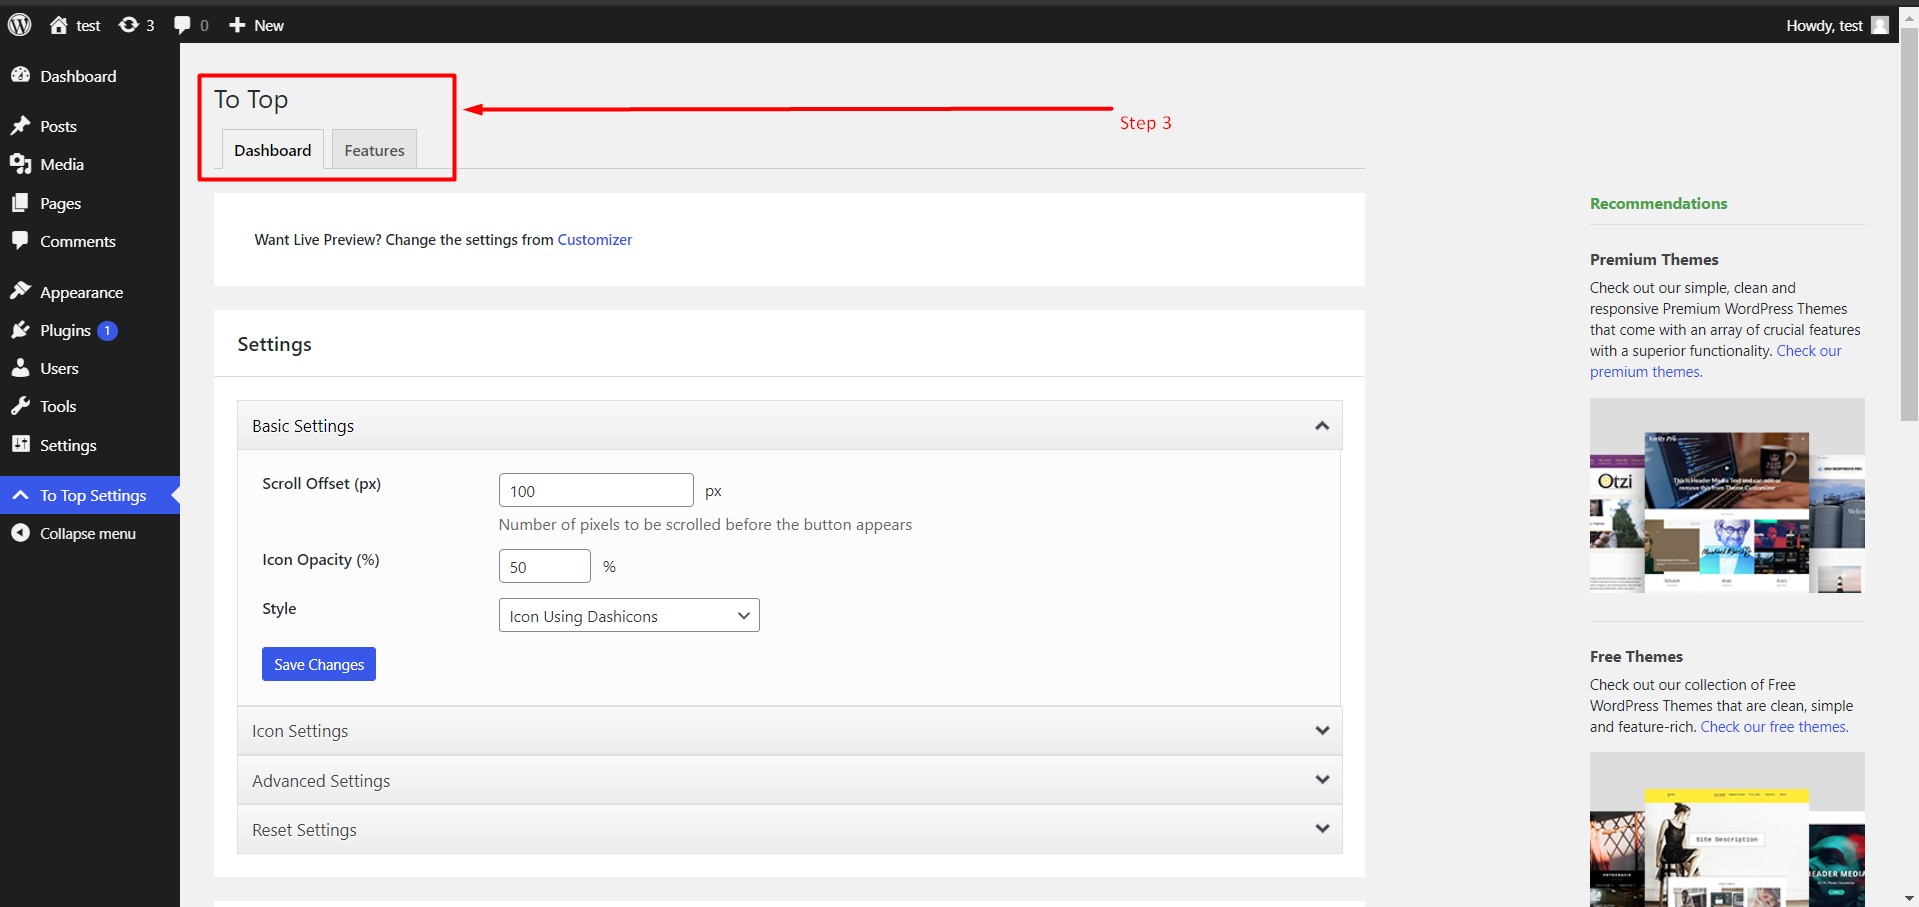The image size is (1919, 907).
Task: Click the Collapse menu circle icon
Action: 20,533
